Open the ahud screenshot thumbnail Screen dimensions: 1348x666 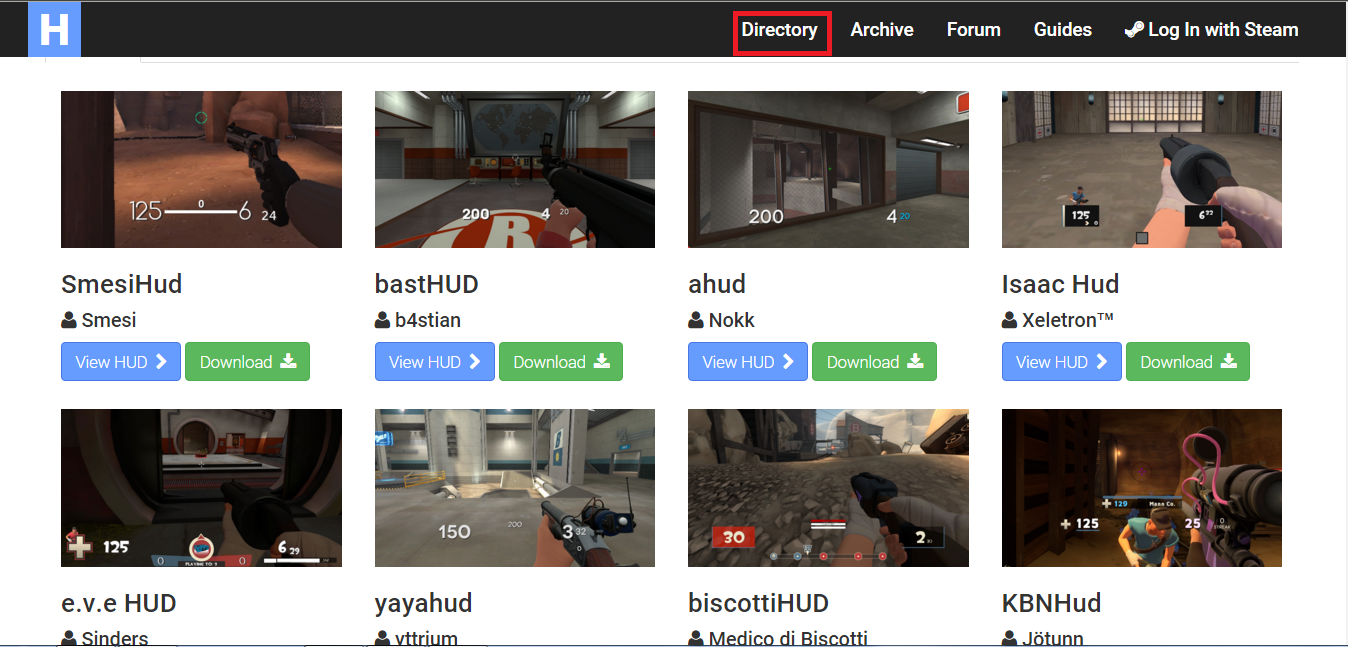(x=828, y=170)
